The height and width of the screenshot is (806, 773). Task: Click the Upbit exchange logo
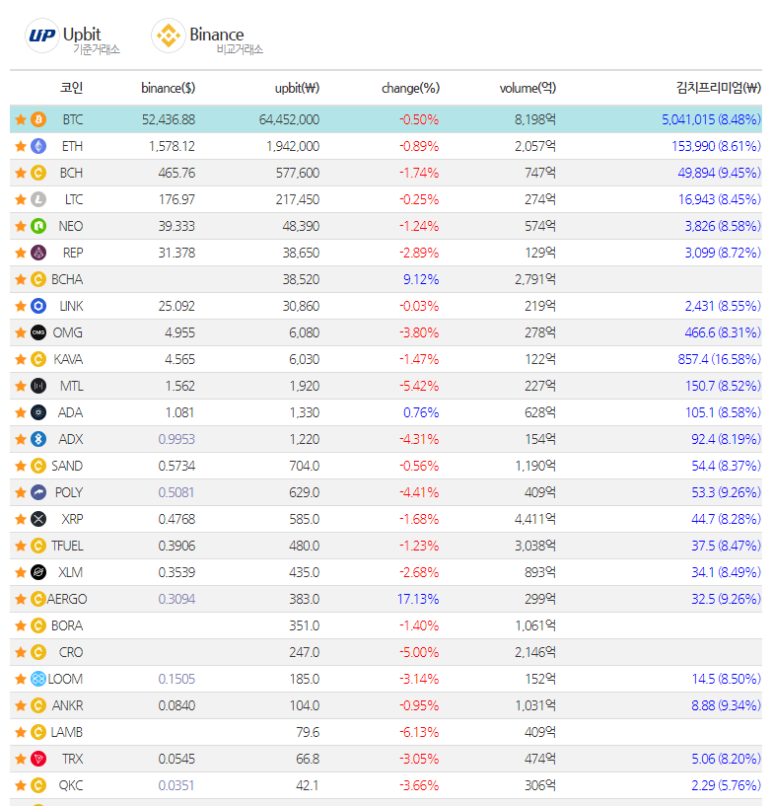[x=42, y=35]
